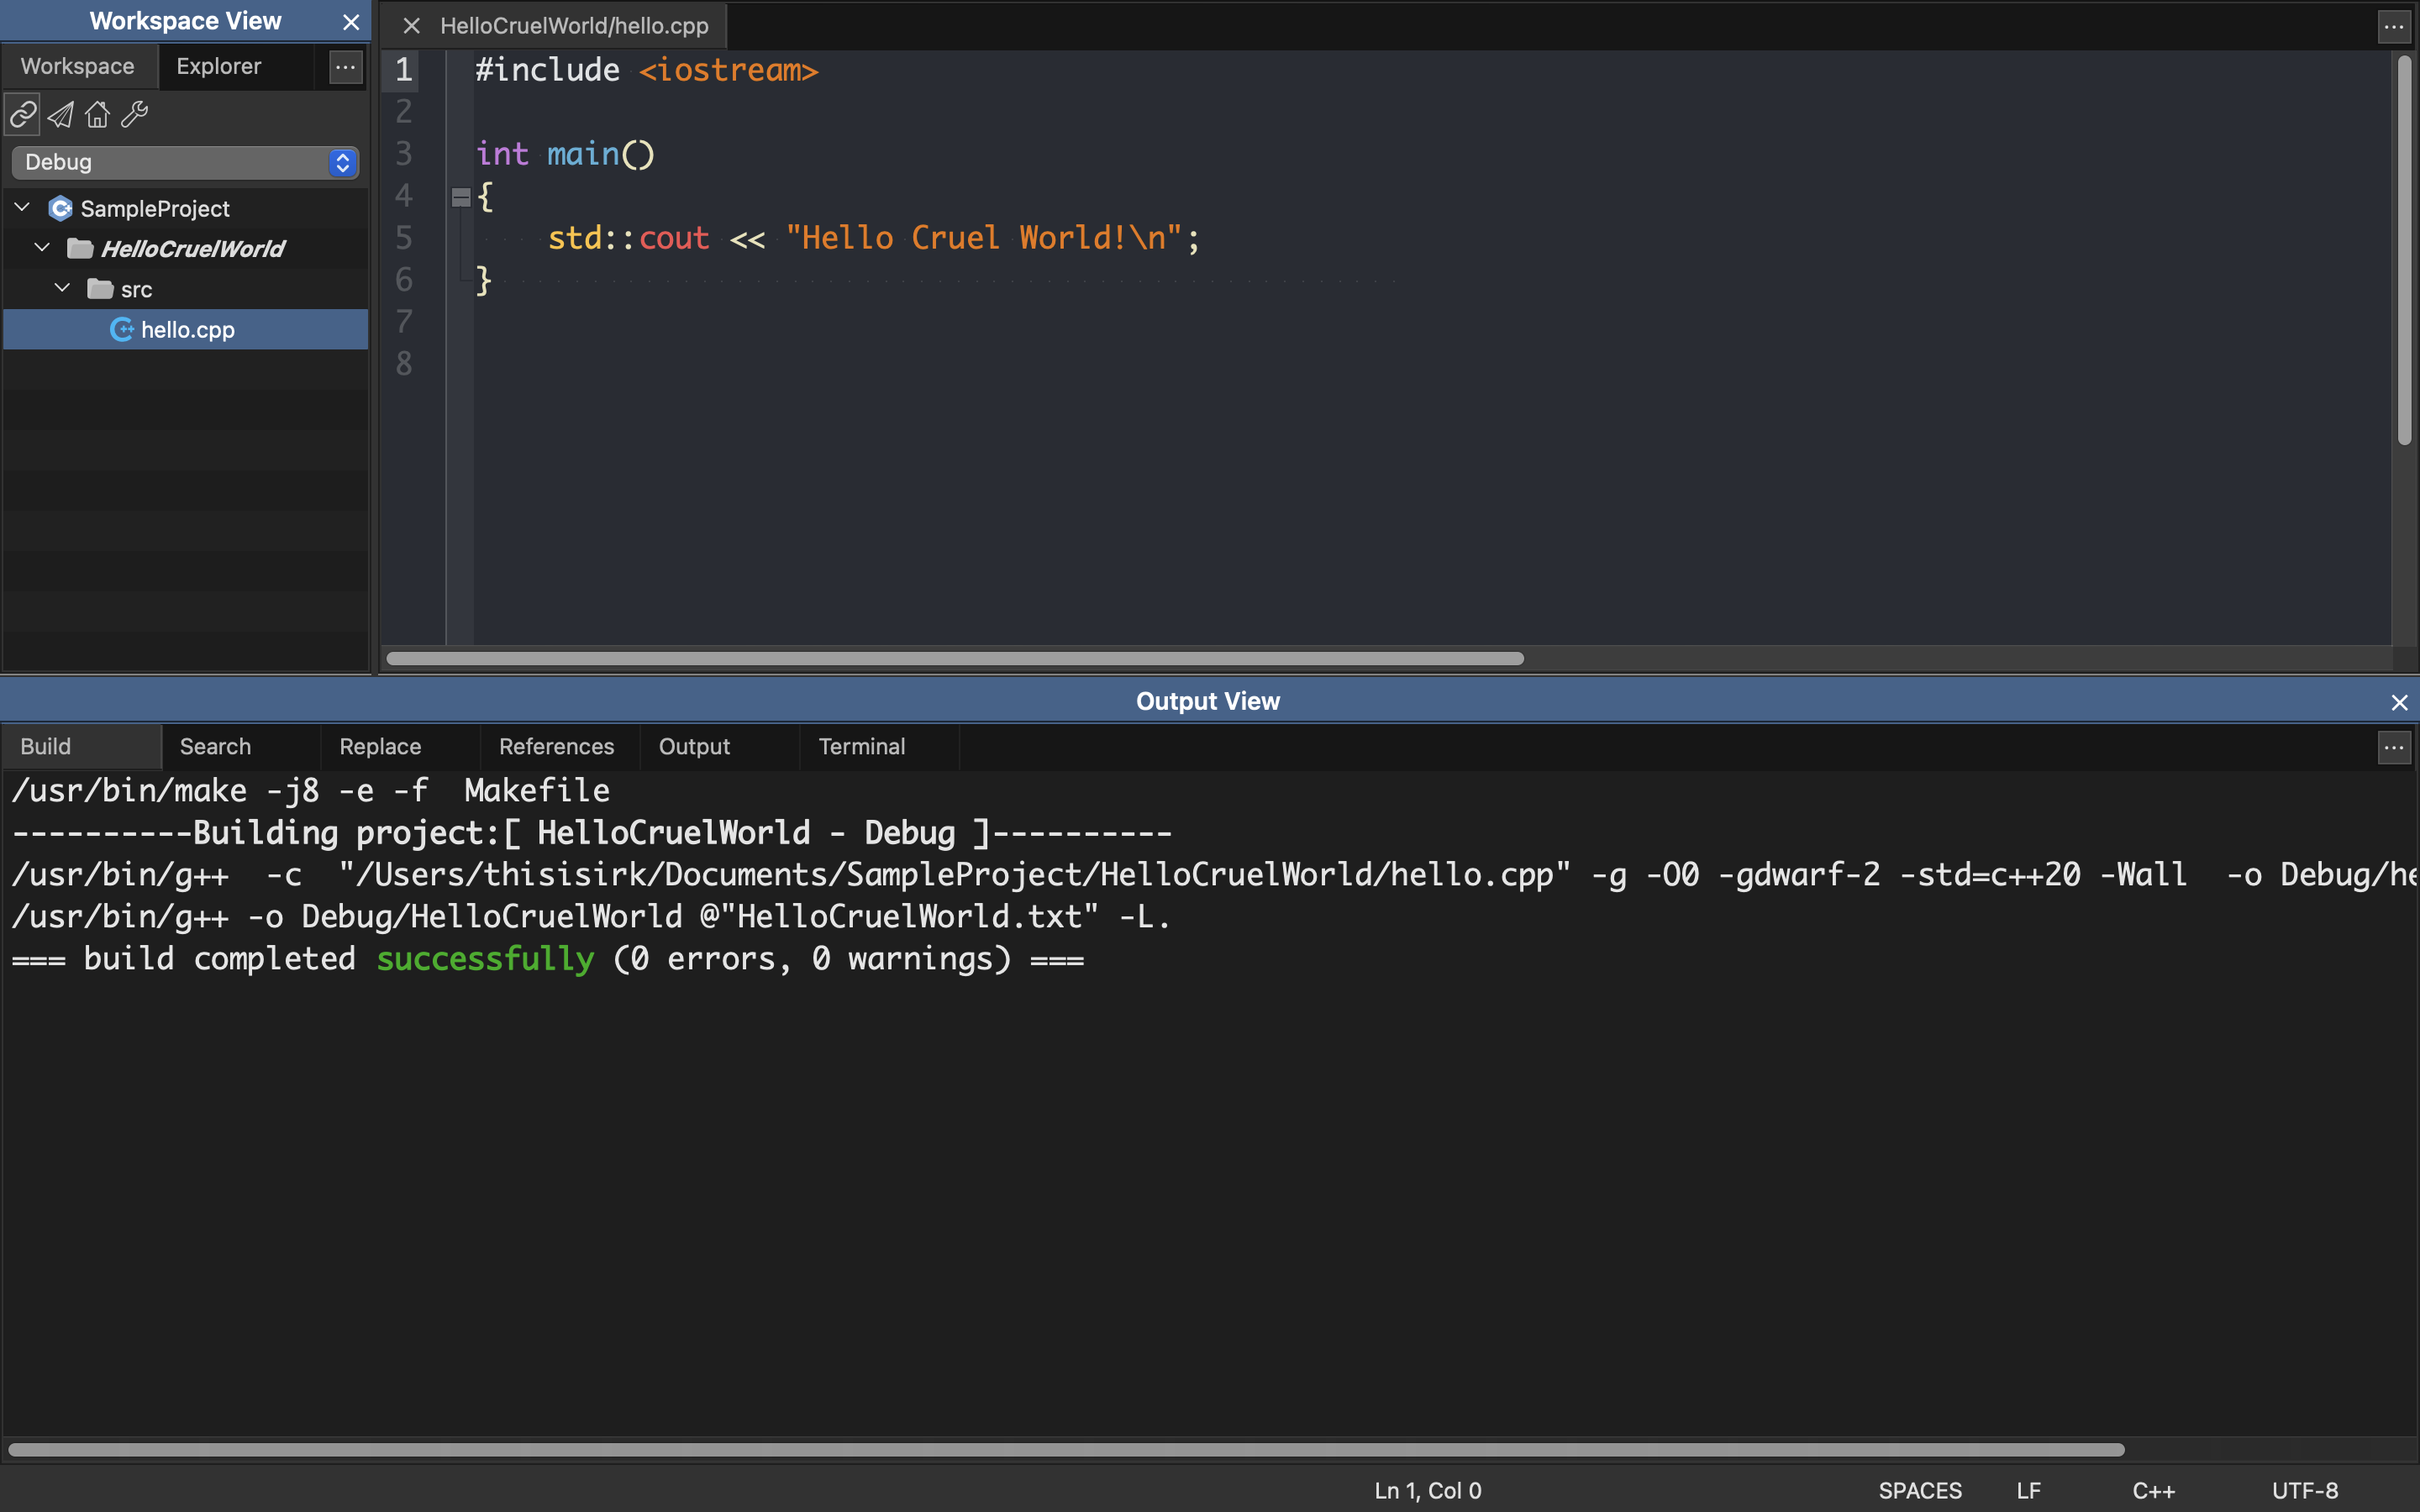Collapse the HelloCruelWorld project folder
Image resolution: width=2420 pixels, height=1512 pixels.
tap(42, 247)
